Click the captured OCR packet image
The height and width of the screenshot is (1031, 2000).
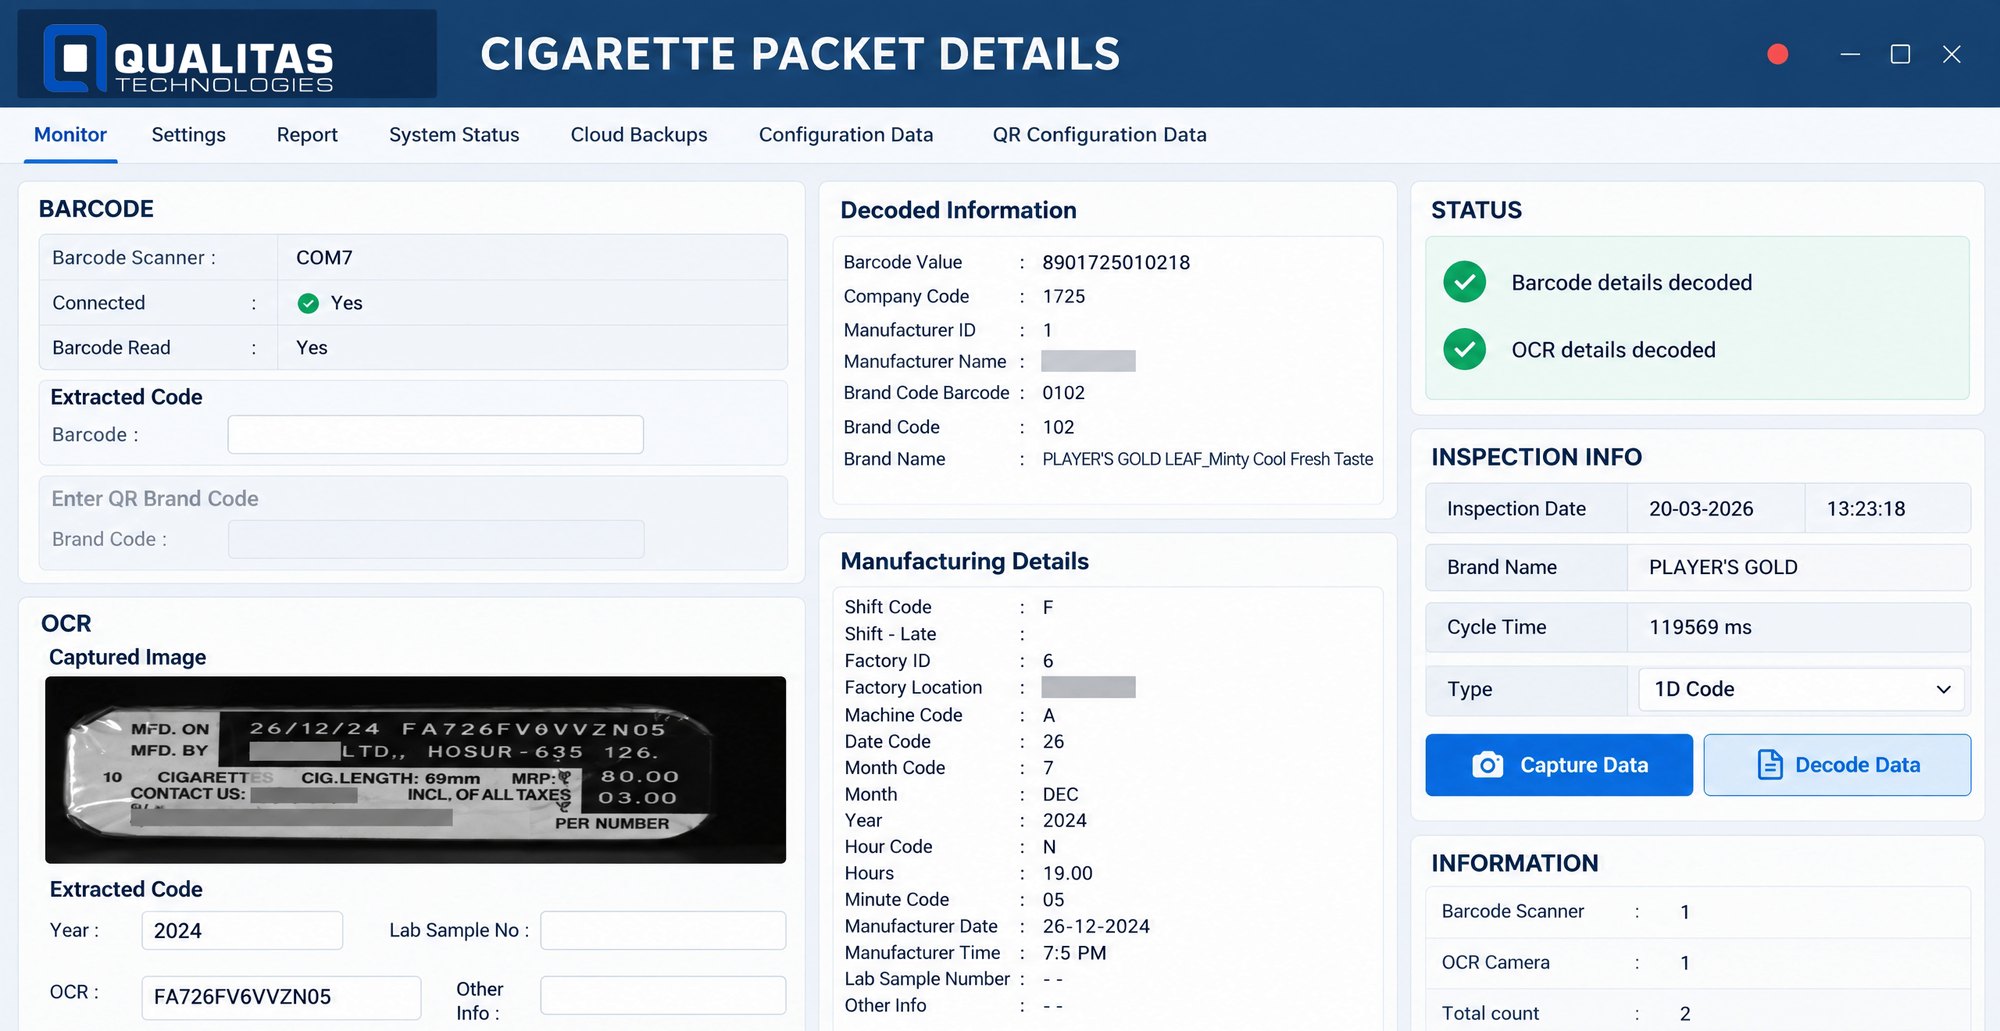click(x=415, y=770)
